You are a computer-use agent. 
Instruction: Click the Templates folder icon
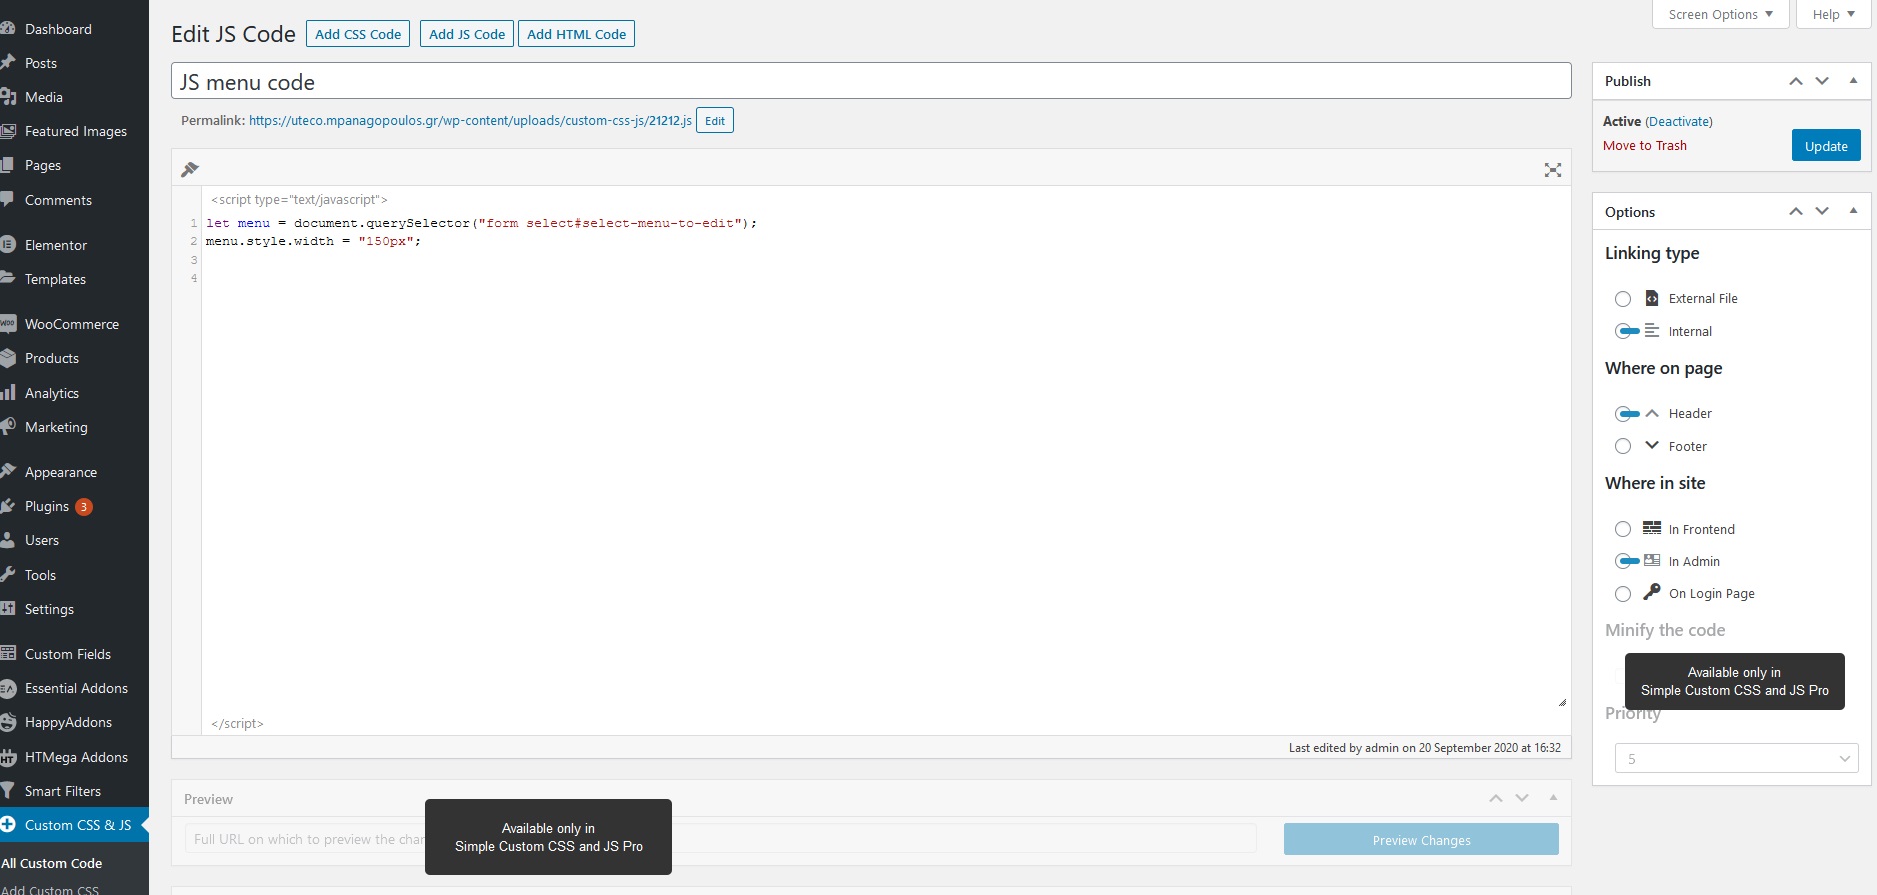coord(8,279)
